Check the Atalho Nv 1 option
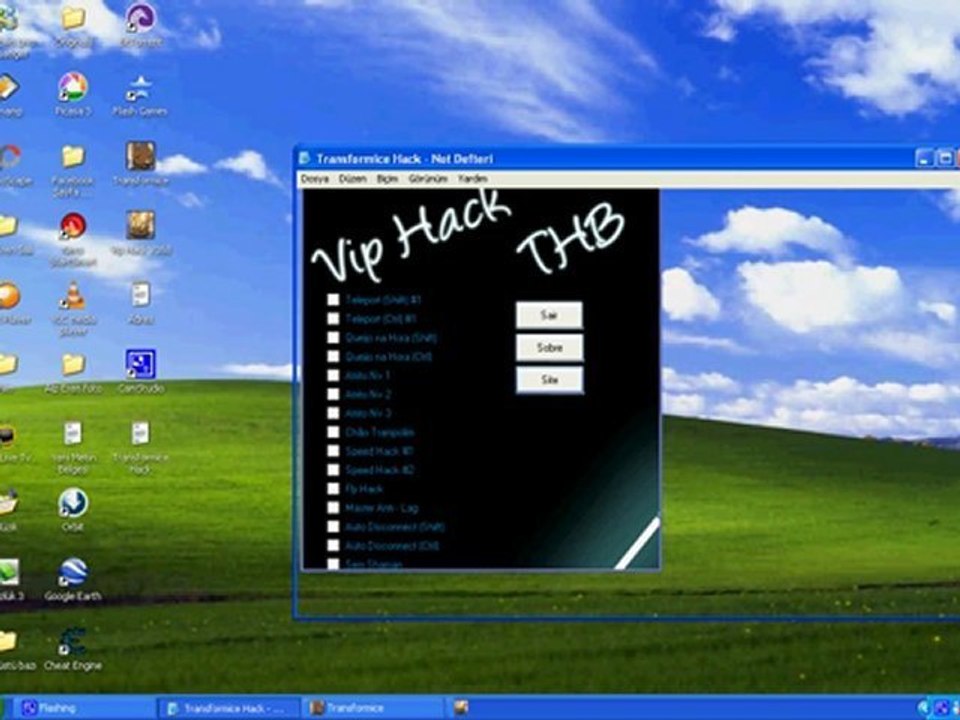 pyautogui.click(x=333, y=375)
